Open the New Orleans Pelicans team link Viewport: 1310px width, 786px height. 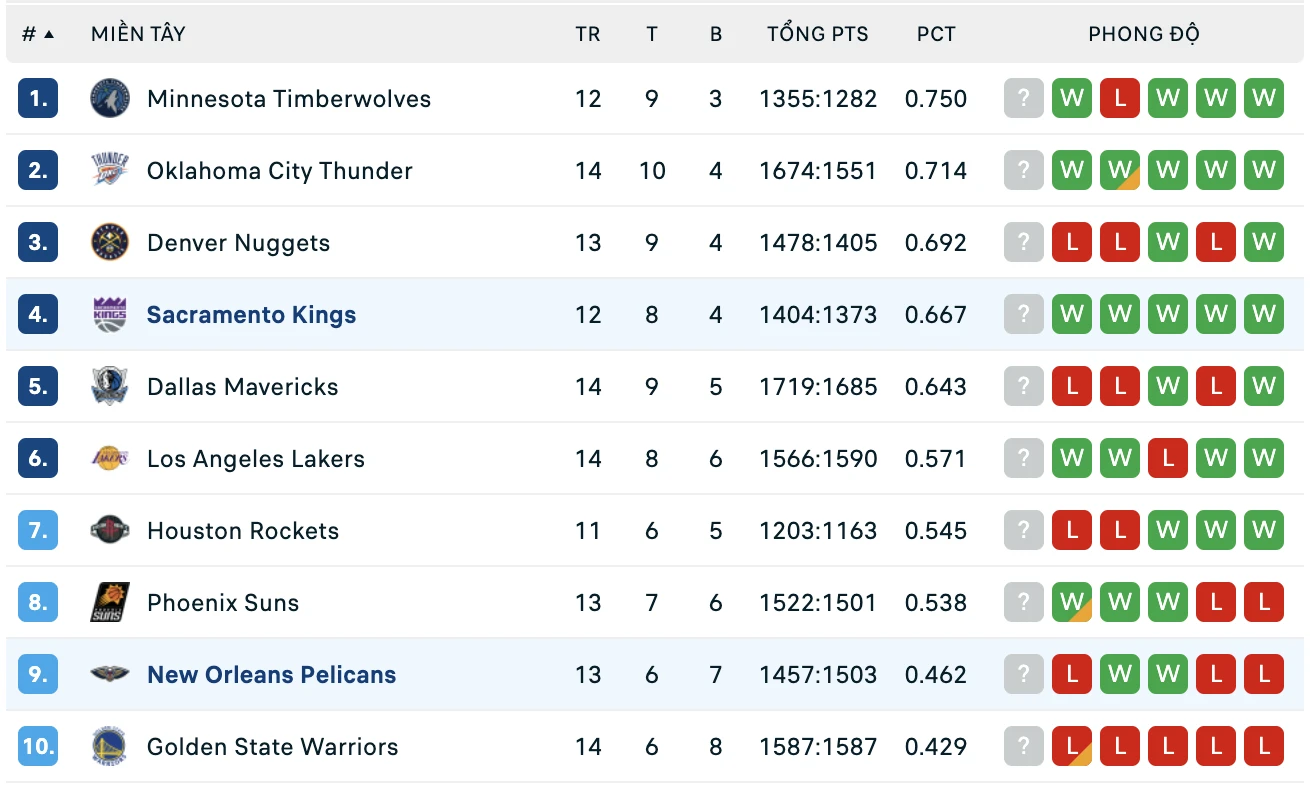point(272,675)
